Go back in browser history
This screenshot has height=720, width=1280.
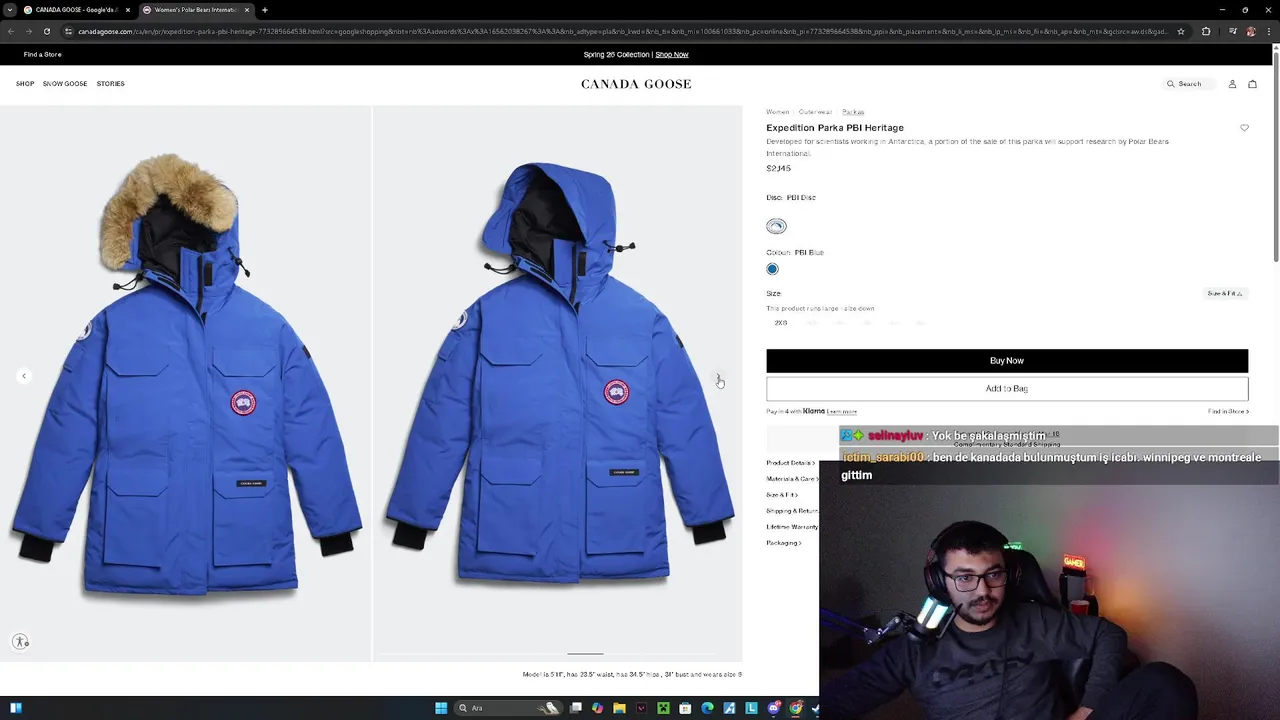point(11,31)
